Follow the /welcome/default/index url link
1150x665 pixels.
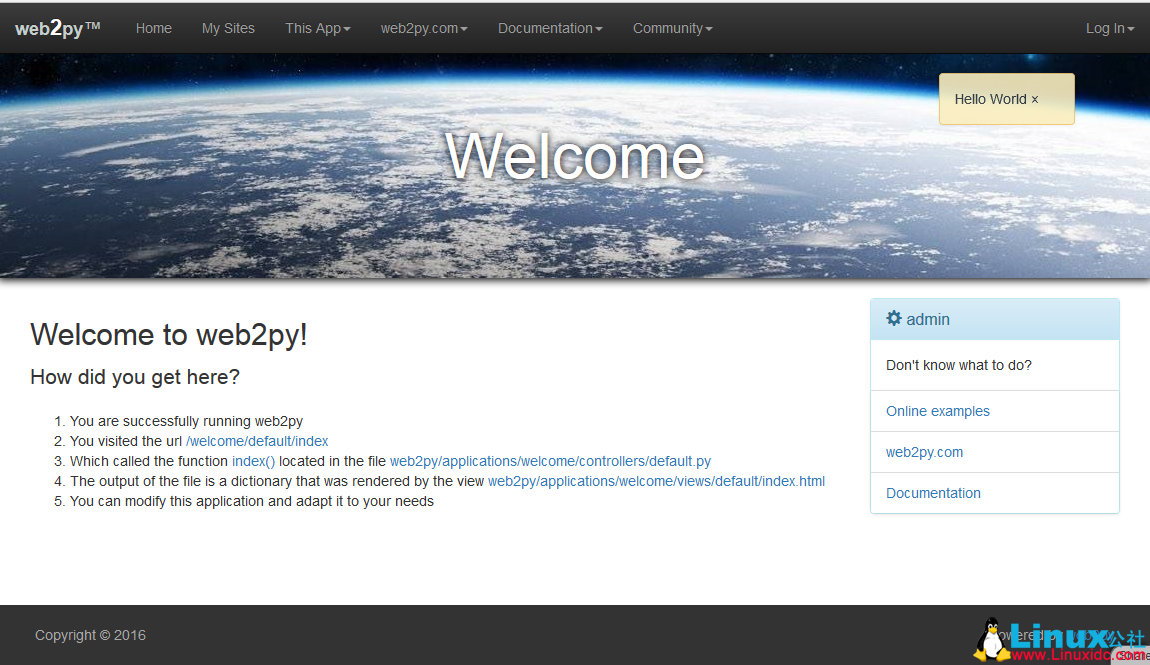[x=257, y=441]
